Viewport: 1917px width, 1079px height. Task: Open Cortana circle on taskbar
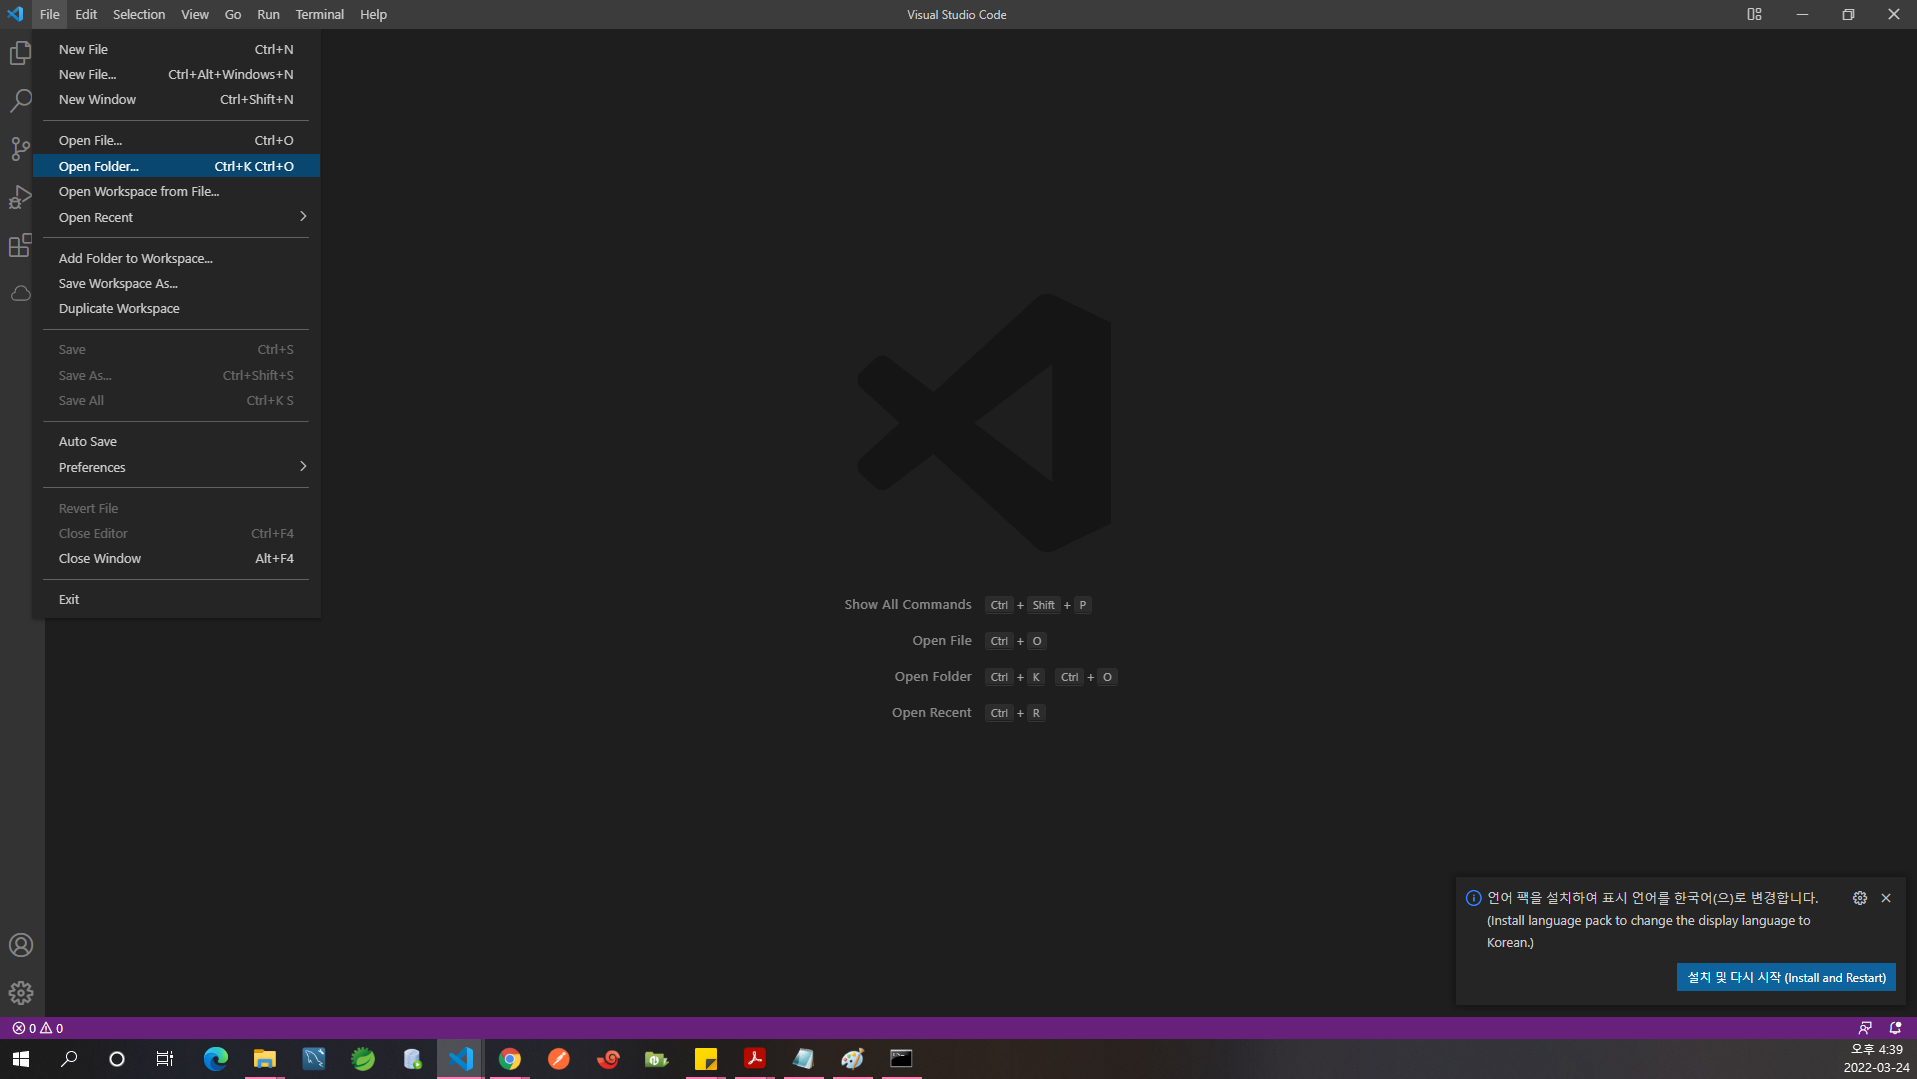117,1059
